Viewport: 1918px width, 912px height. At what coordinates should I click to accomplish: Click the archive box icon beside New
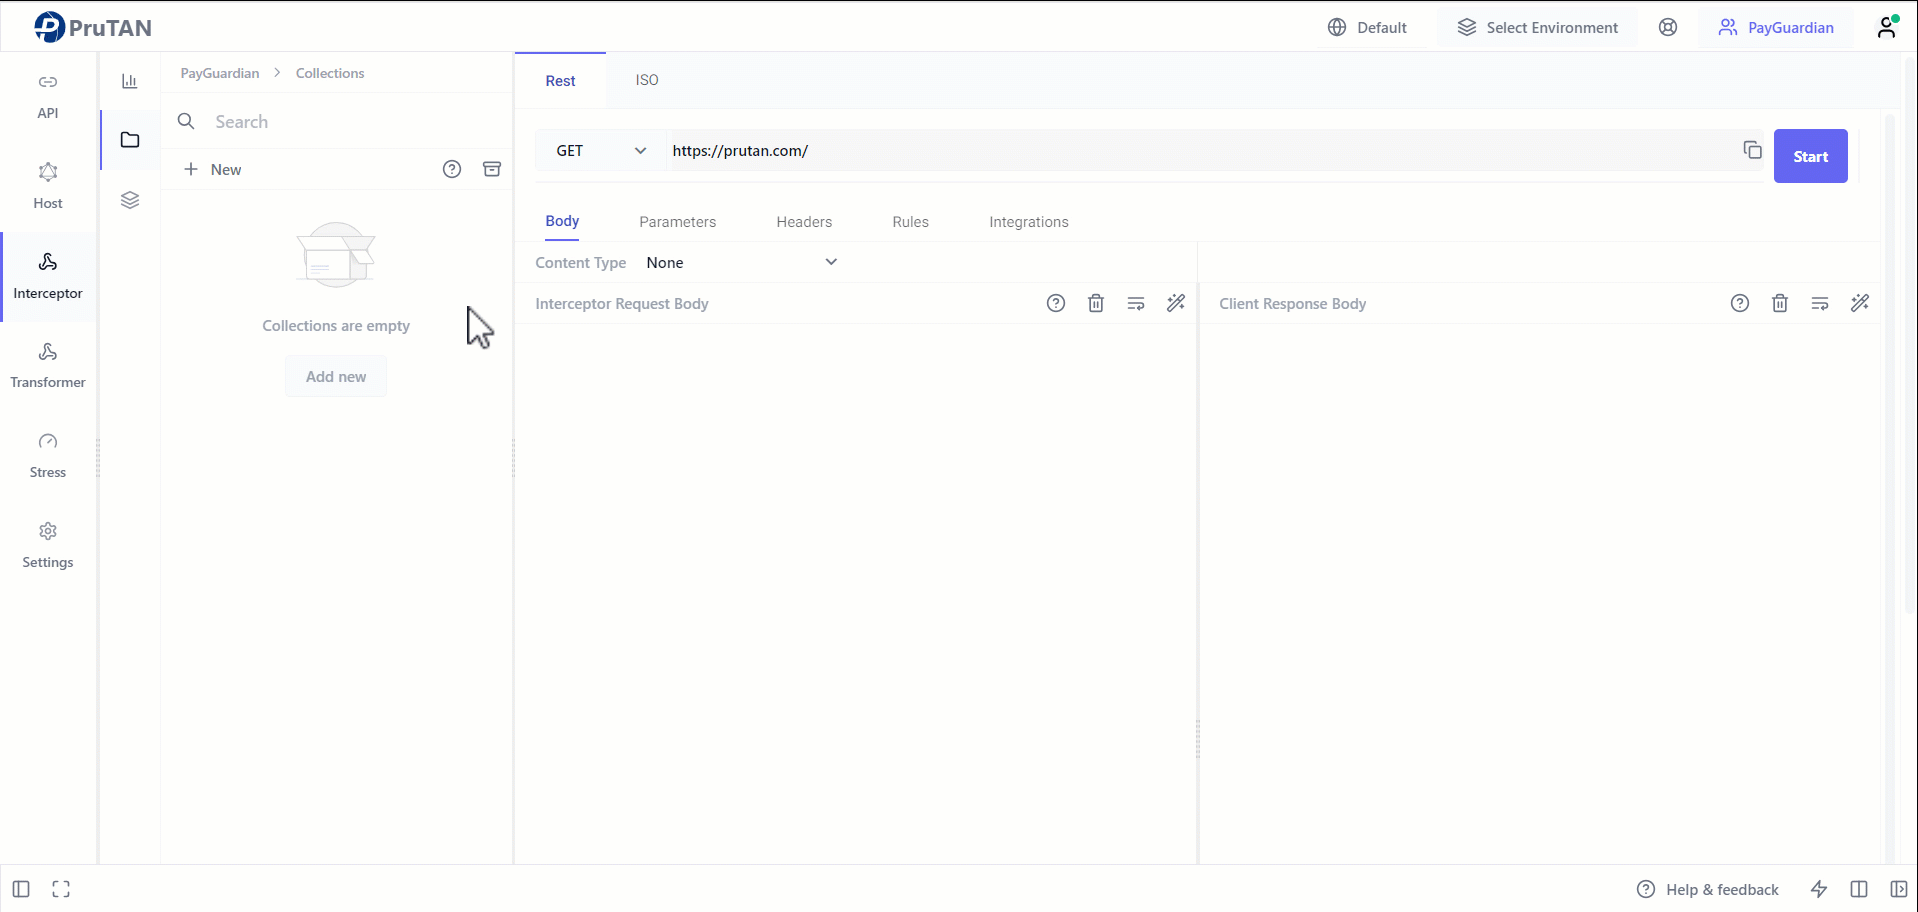pos(492,169)
